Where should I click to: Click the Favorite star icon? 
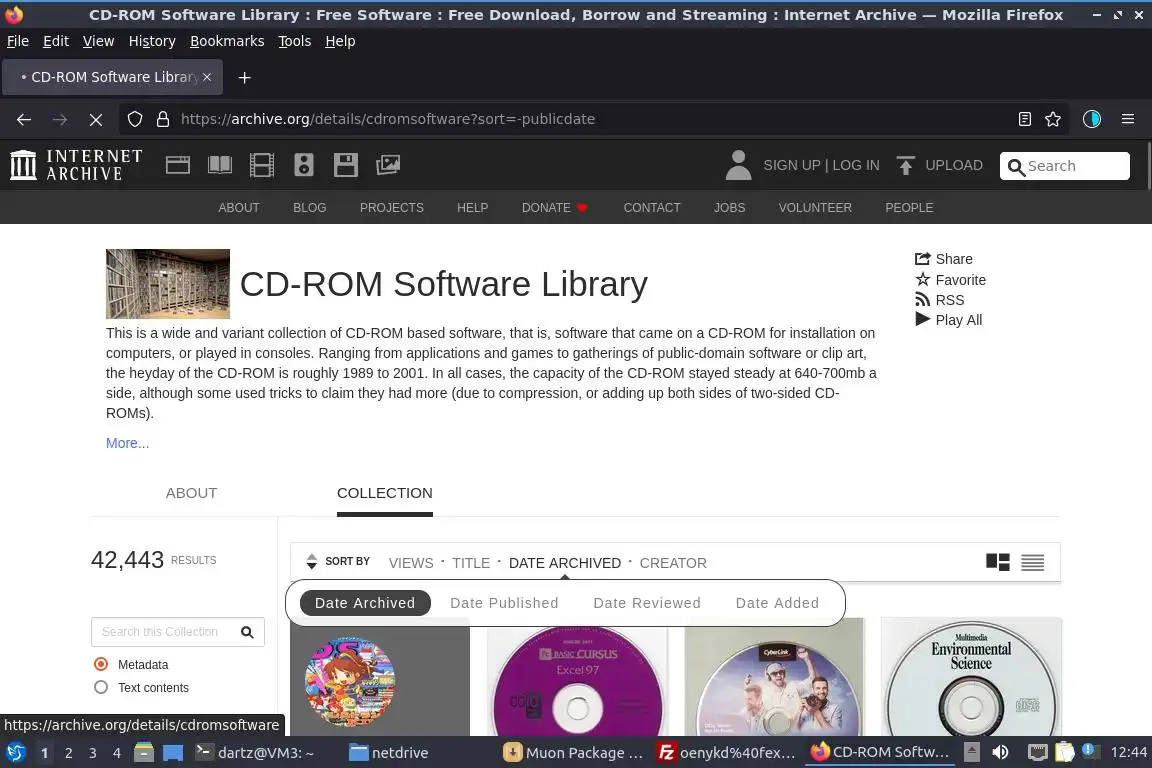pyautogui.click(x=922, y=279)
